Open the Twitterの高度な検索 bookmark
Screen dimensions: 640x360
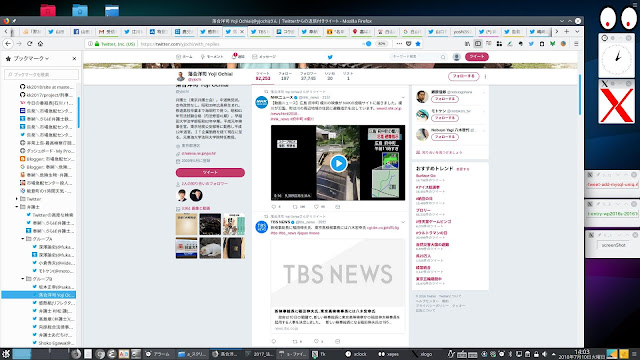(50, 215)
